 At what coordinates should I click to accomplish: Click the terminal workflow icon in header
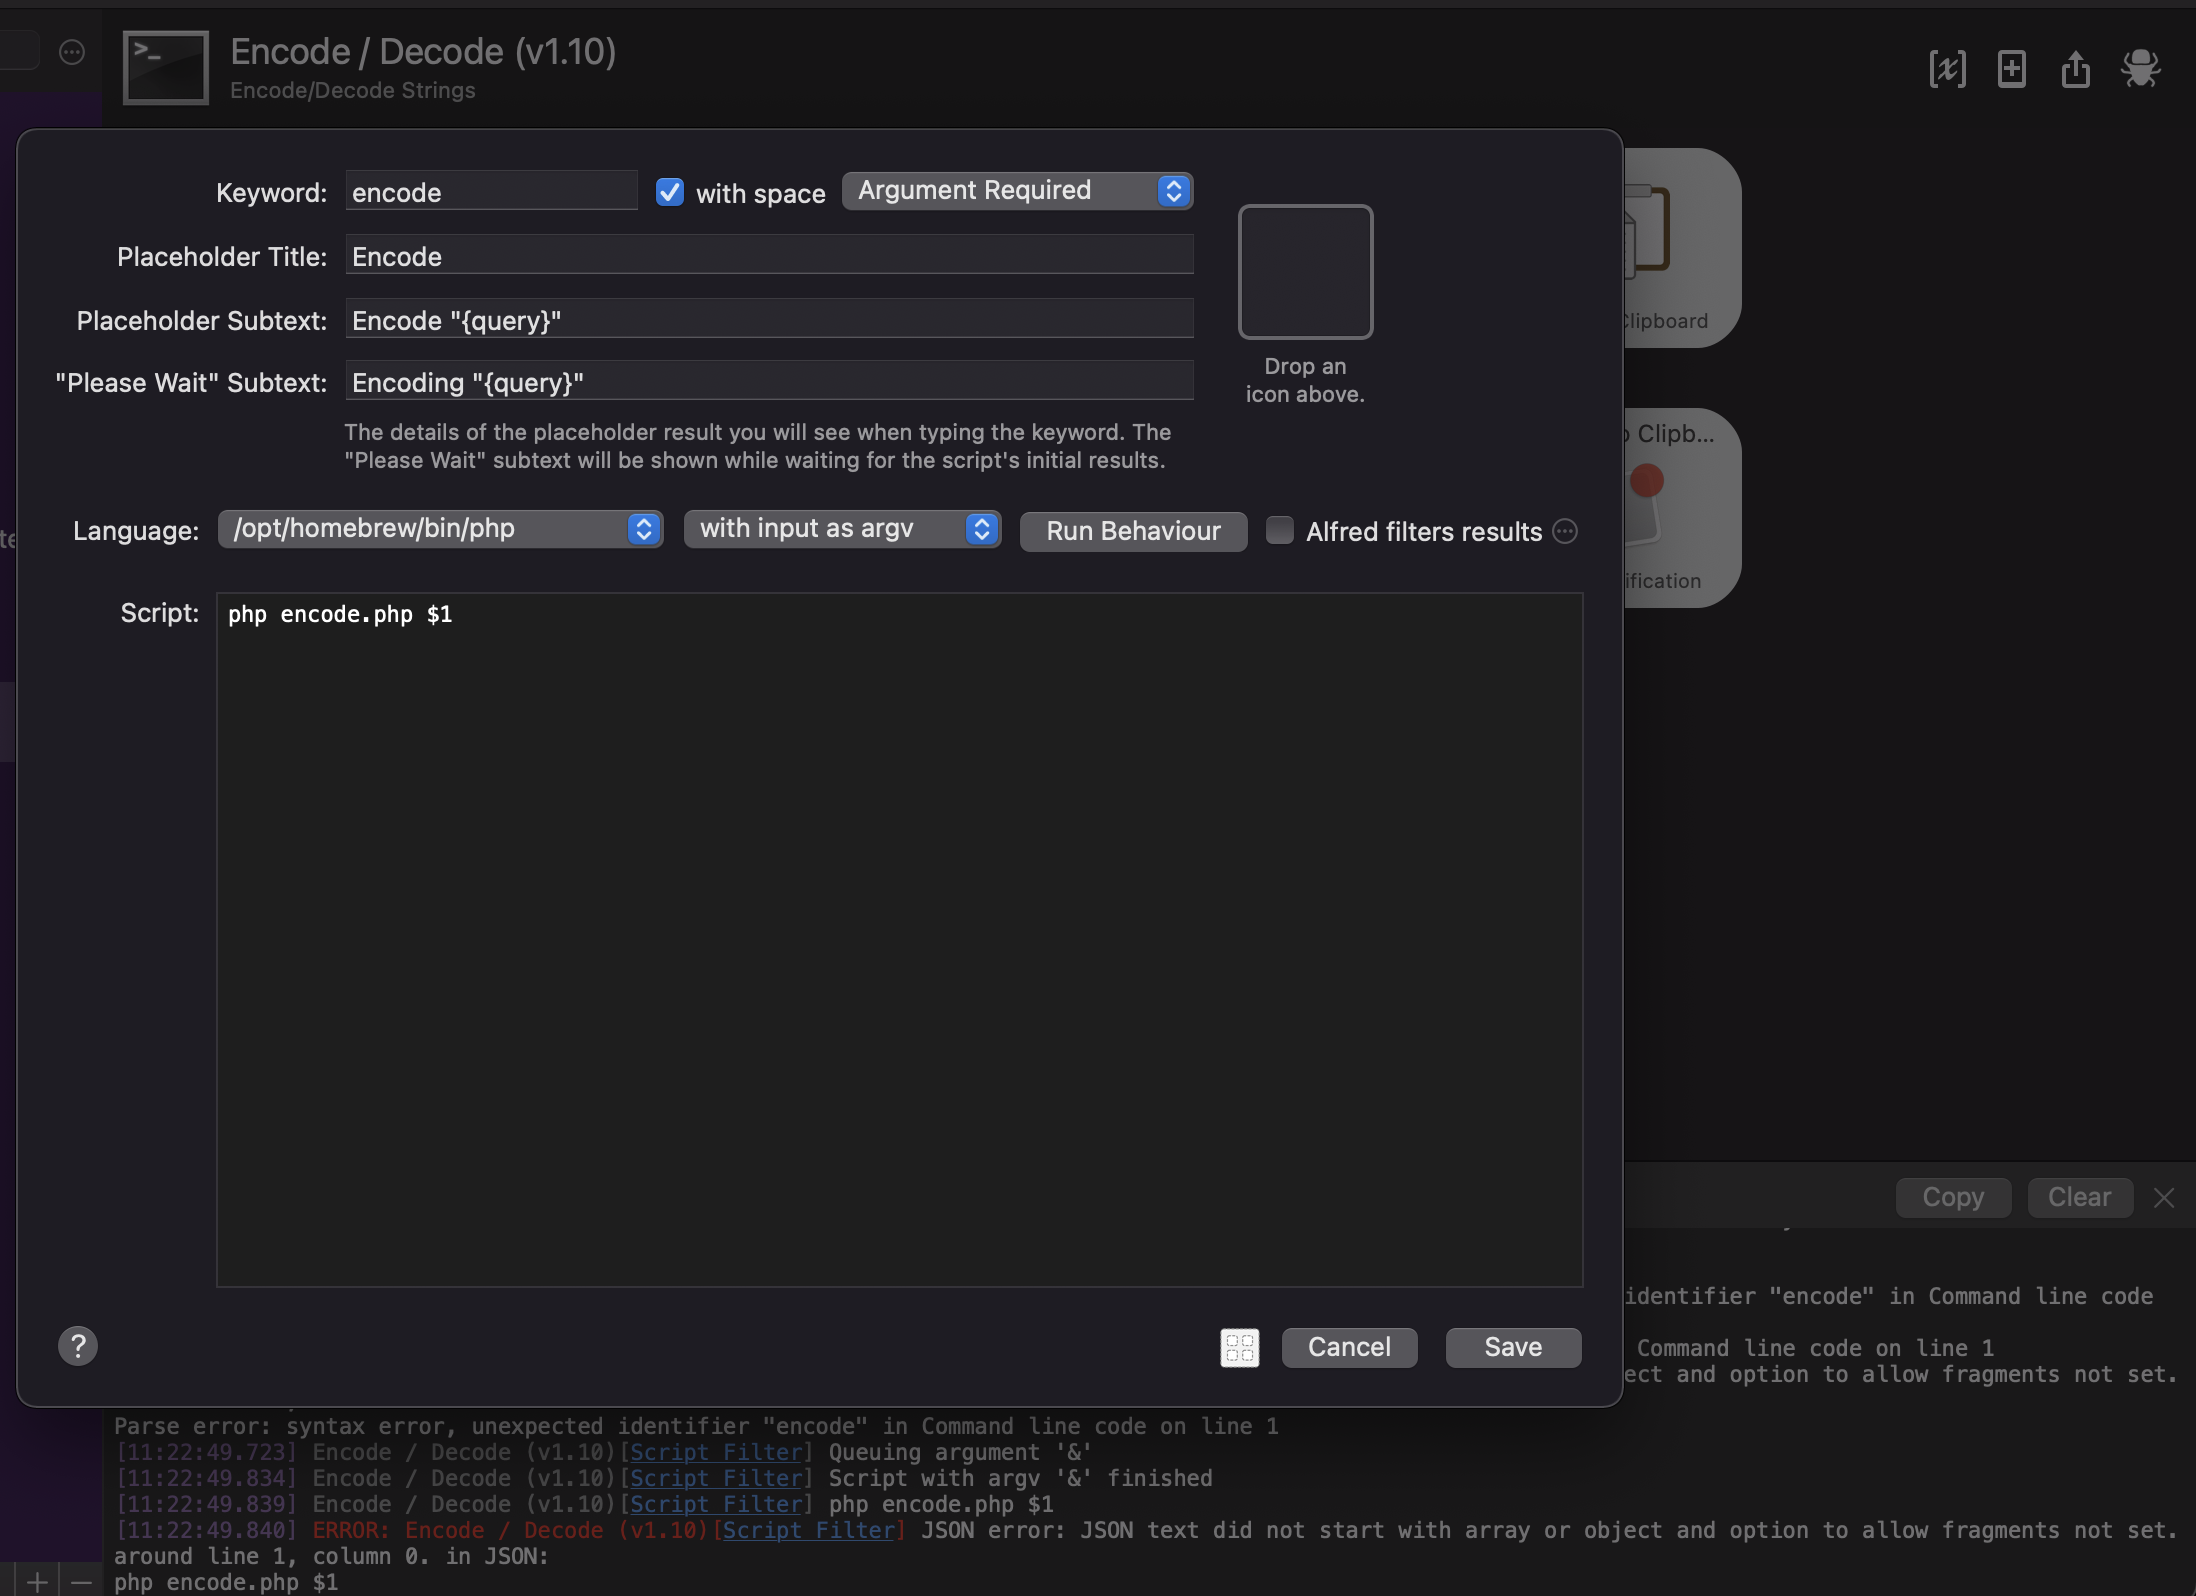166,67
